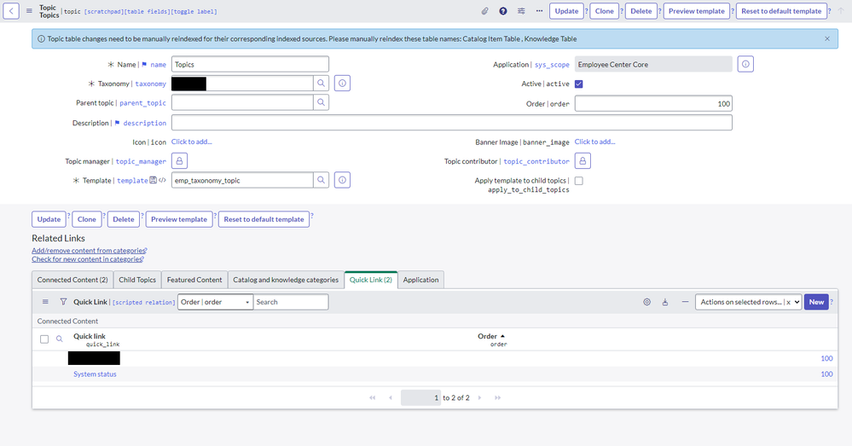852x446 pixels.
Task: Preview the Template record info icon
Action: click(x=342, y=180)
